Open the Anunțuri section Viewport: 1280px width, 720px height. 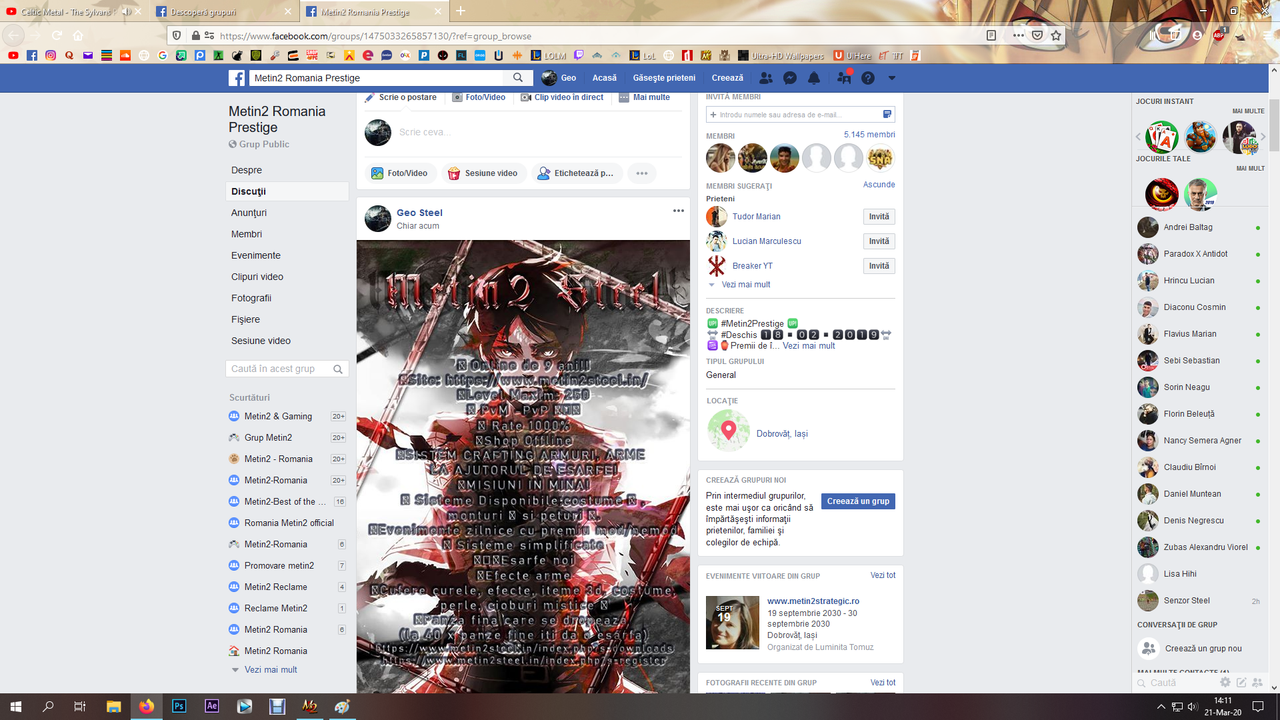(287, 213)
